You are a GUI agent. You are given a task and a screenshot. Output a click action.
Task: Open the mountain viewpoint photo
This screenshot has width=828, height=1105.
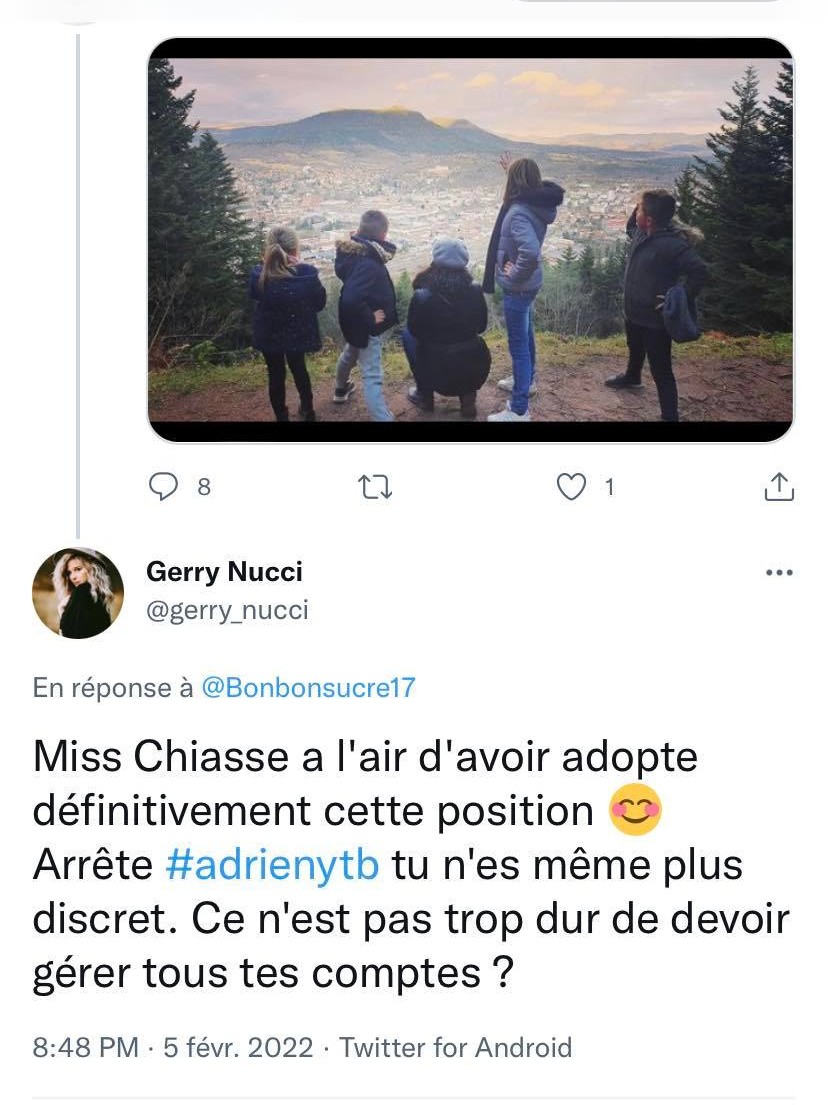coord(470,240)
